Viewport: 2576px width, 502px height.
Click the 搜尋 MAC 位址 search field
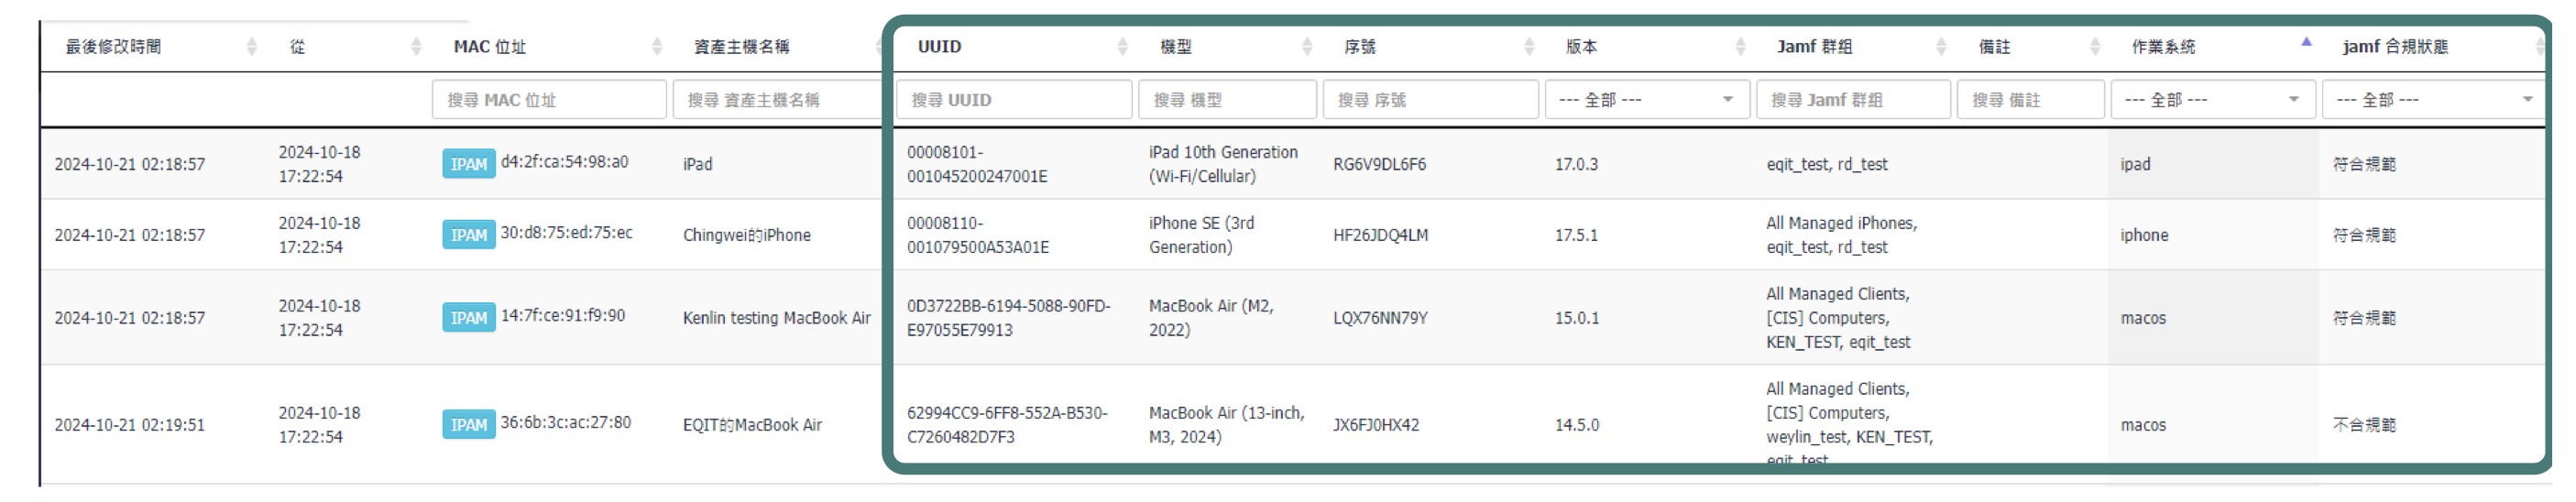coord(549,100)
